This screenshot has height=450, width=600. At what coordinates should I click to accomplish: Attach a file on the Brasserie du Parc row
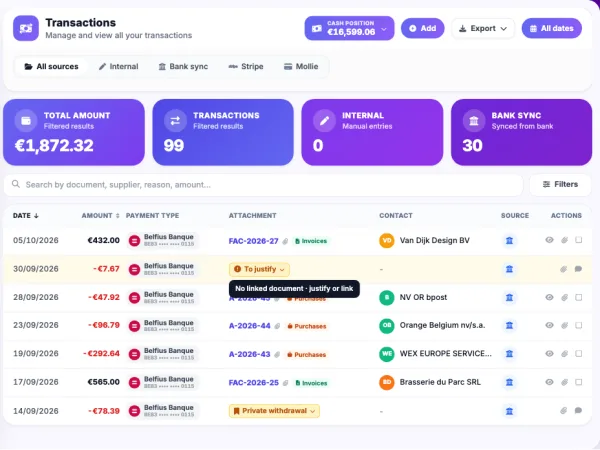[x=564, y=382]
